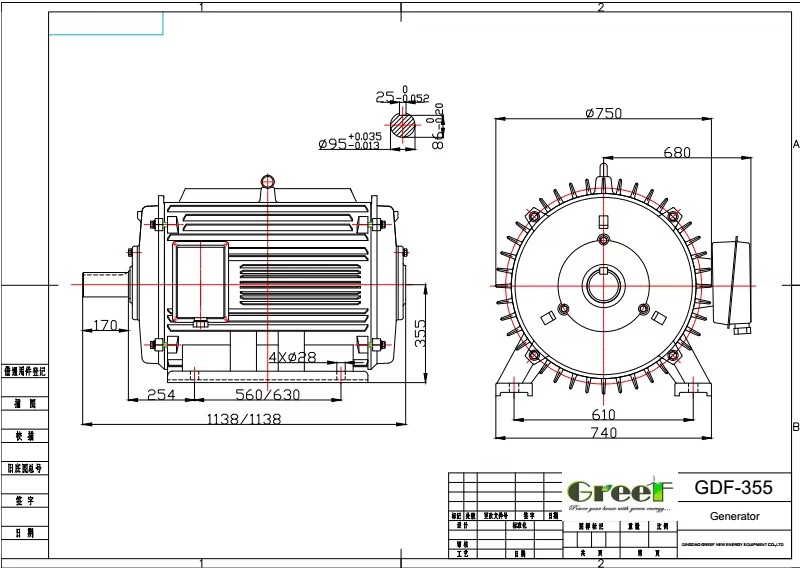The height and width of the screenshot is (568, 800).
Task: Click the 355 shaft height dimension
Action: click(x=420, y=333)
